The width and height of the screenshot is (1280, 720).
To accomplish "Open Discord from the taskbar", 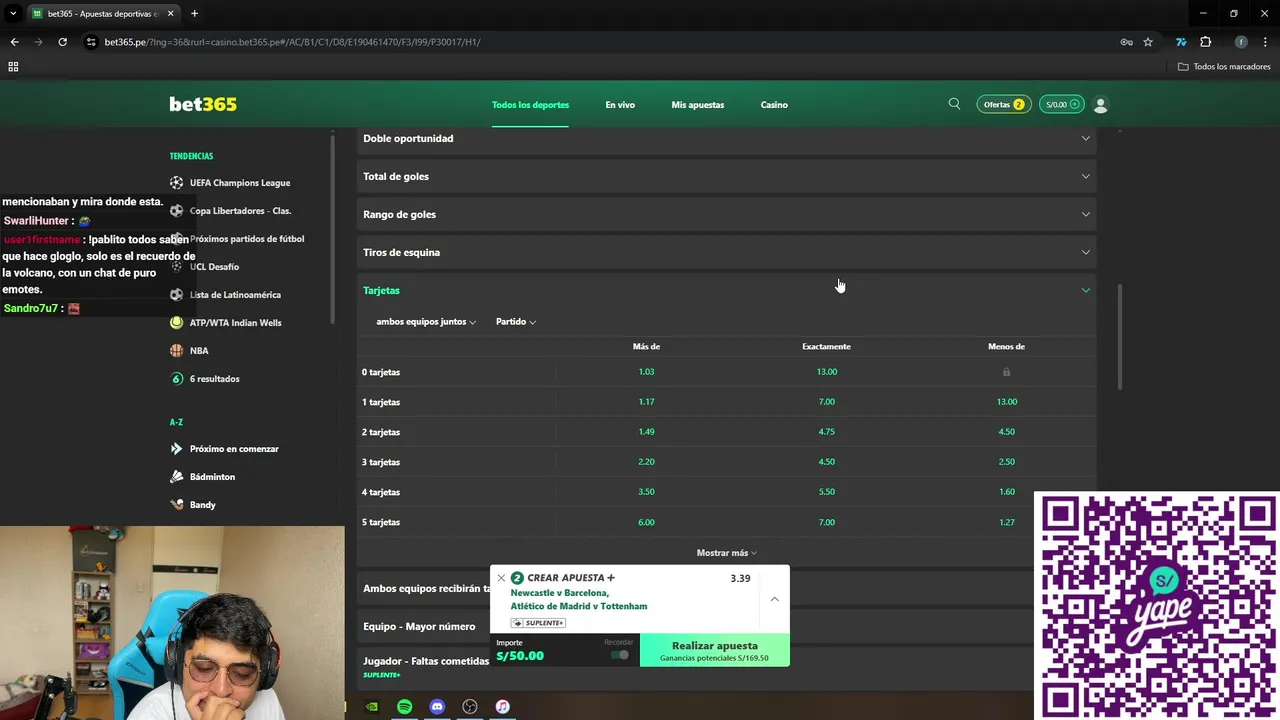I will click(x=437, y=707).
